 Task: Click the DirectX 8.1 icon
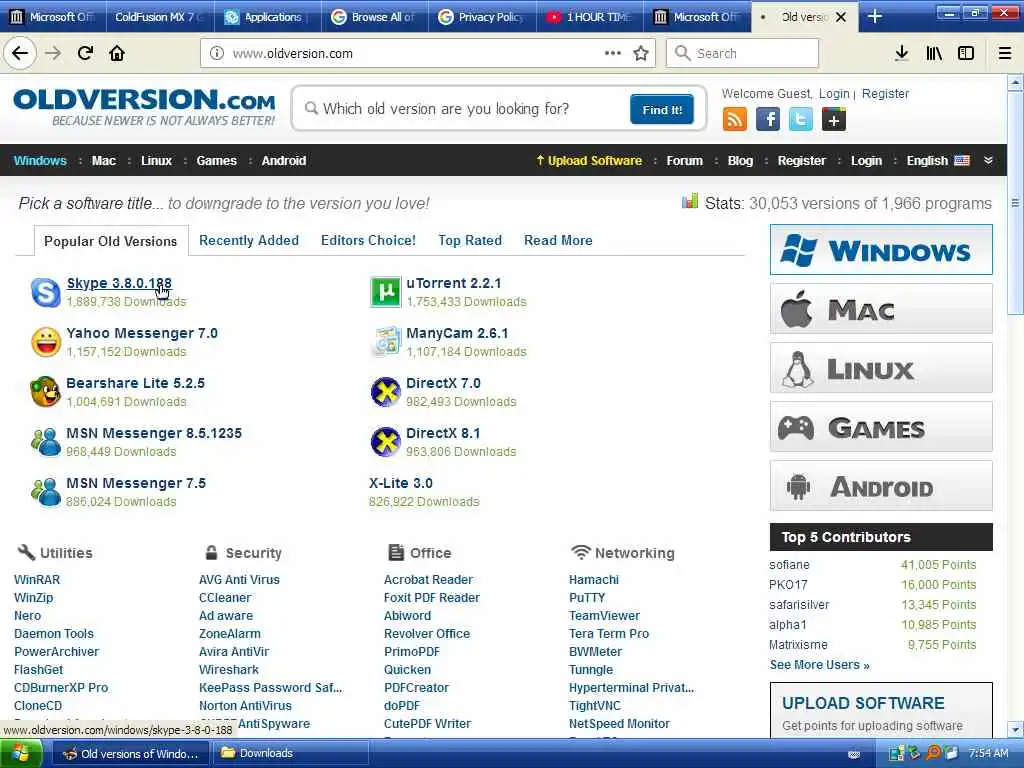(x=385, y=442)
